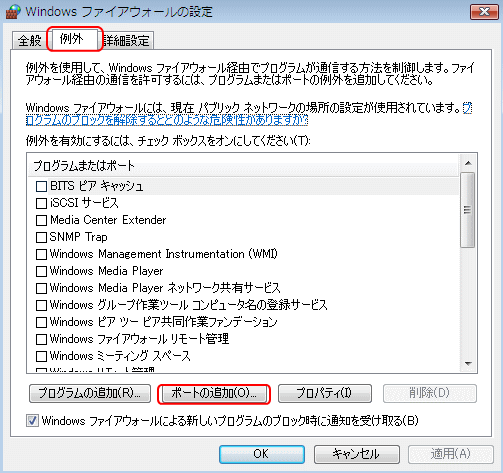Select the Media Center Extender entry text
The image size is (503, 473).
pyautogui.click(x=108, y=220)
